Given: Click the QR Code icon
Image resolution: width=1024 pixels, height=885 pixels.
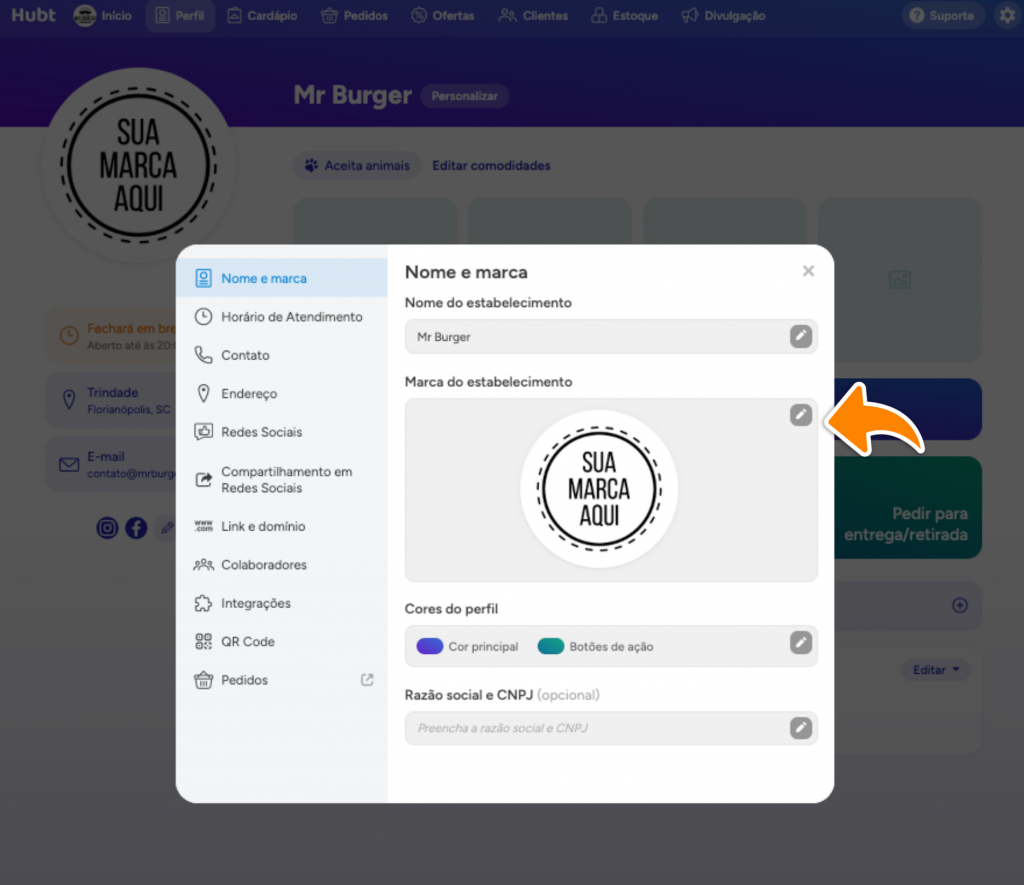Looking at the screenshot, I should 204,641.
